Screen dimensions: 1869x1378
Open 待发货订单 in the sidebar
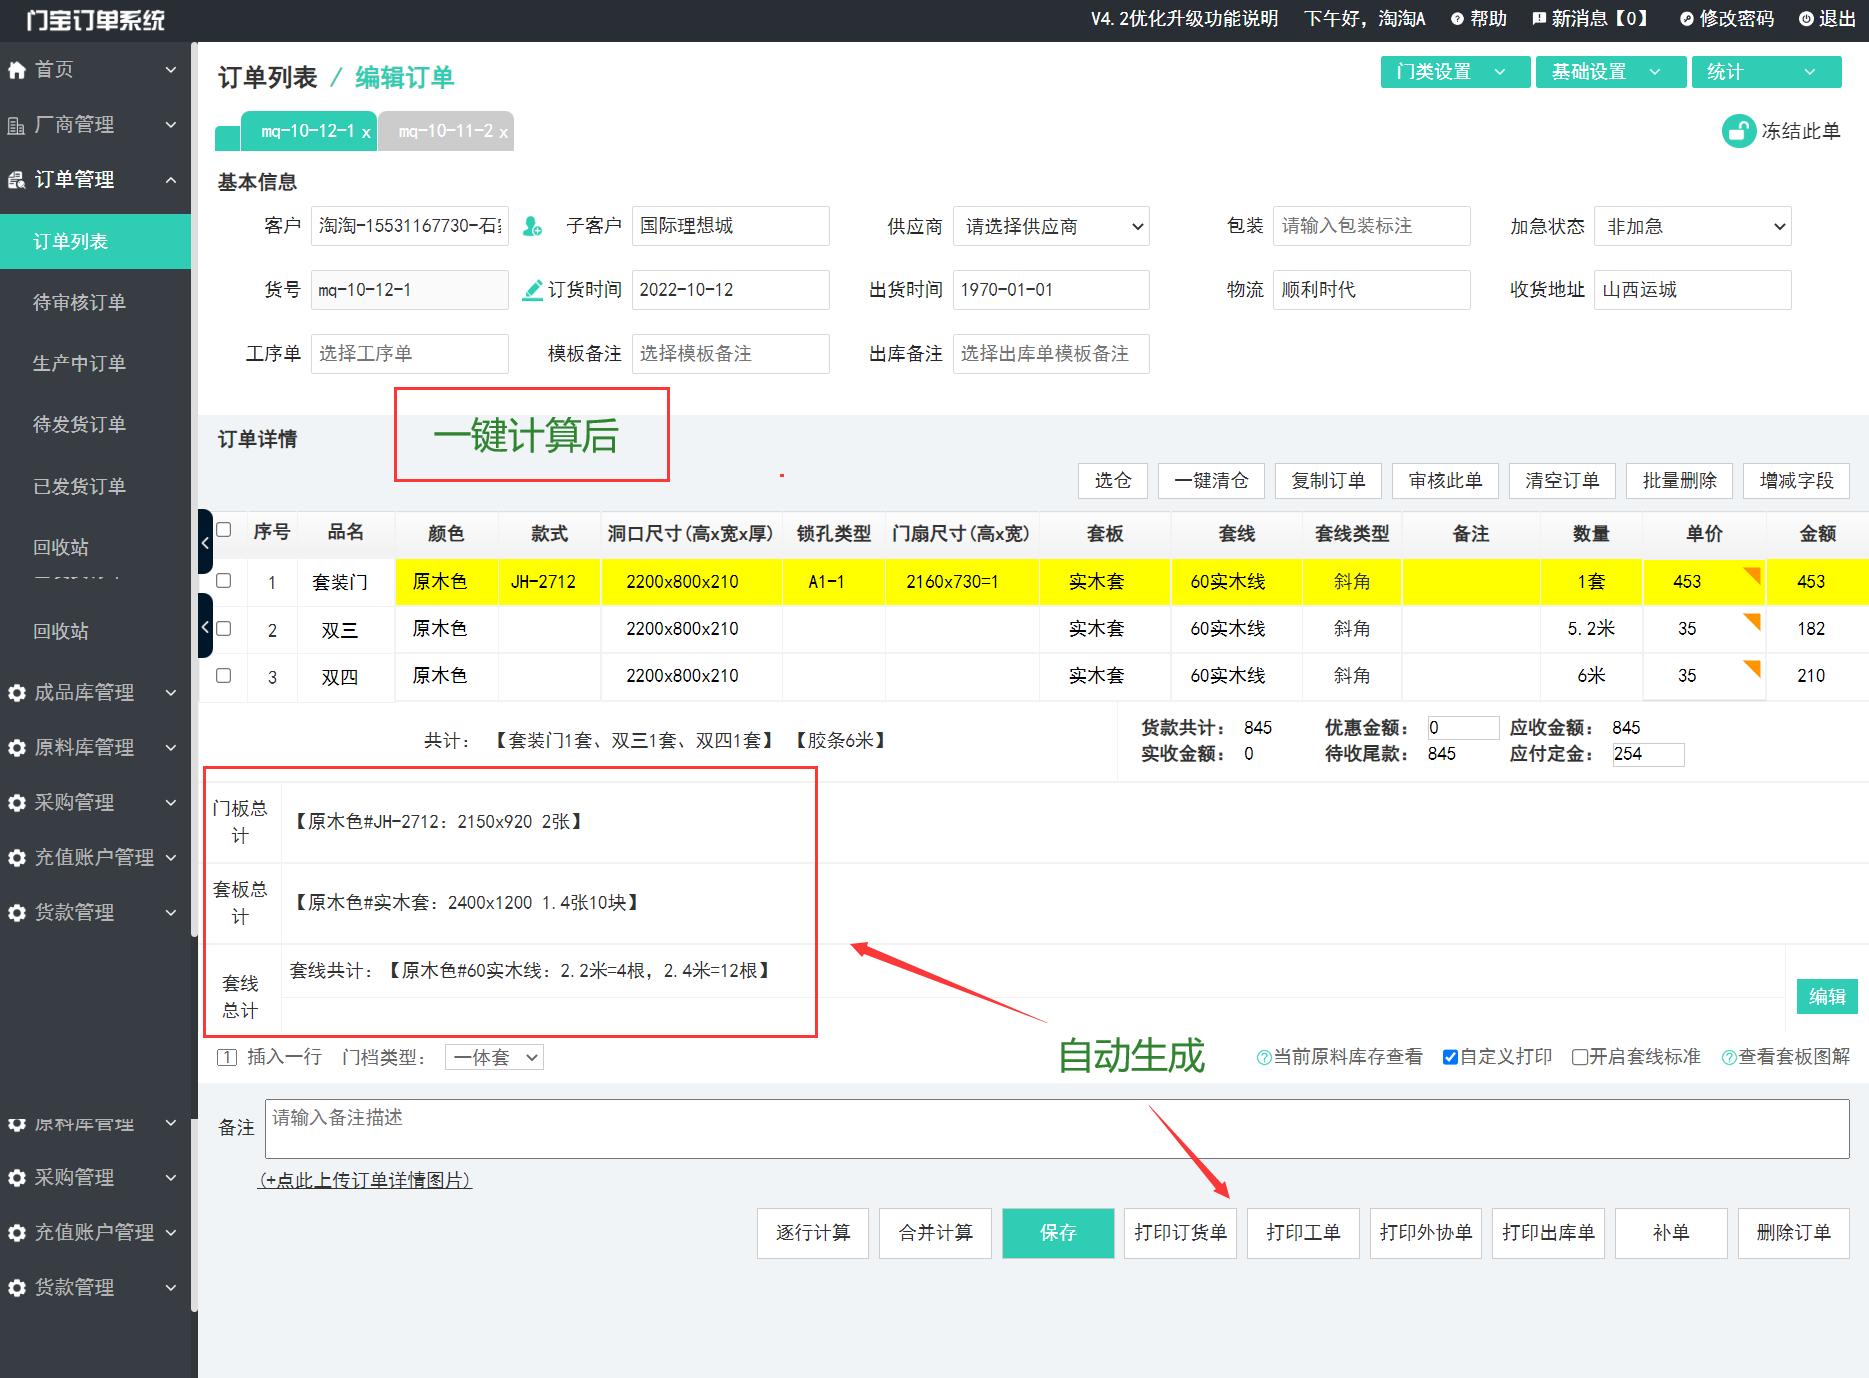point(80,424)
